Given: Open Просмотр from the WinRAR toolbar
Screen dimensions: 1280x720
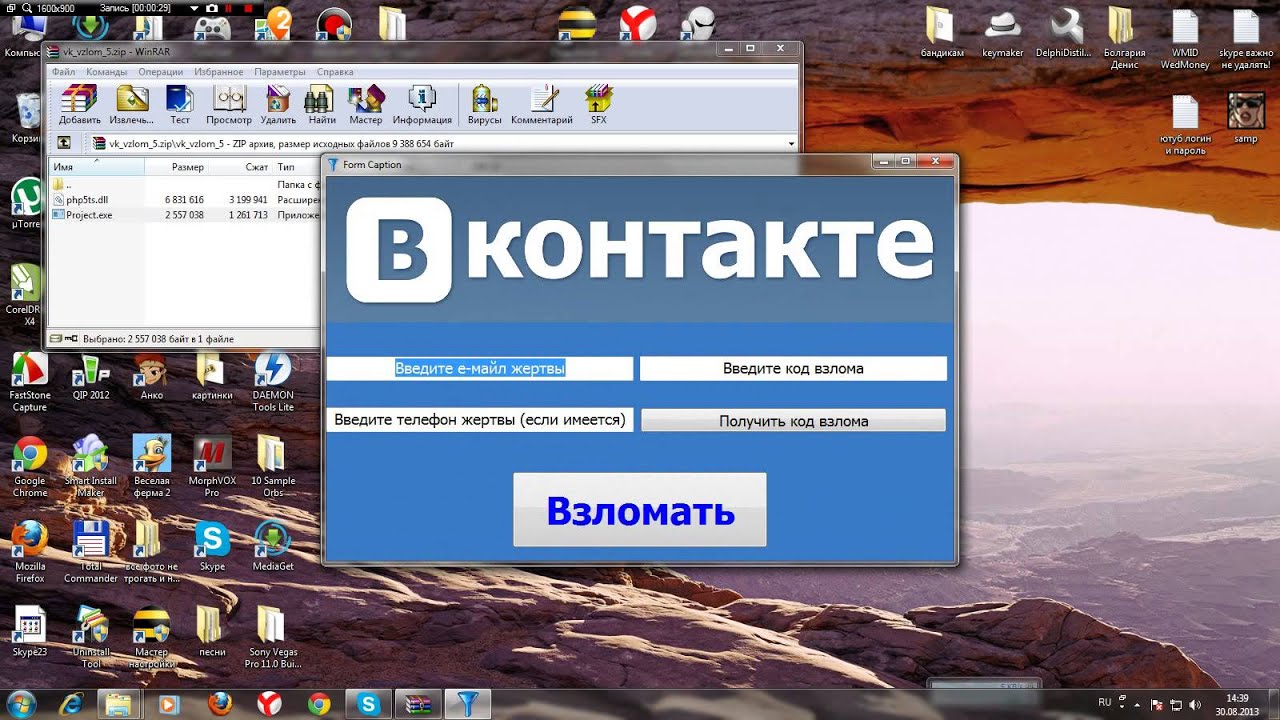Looking at the screenshot, I should 229,104.
